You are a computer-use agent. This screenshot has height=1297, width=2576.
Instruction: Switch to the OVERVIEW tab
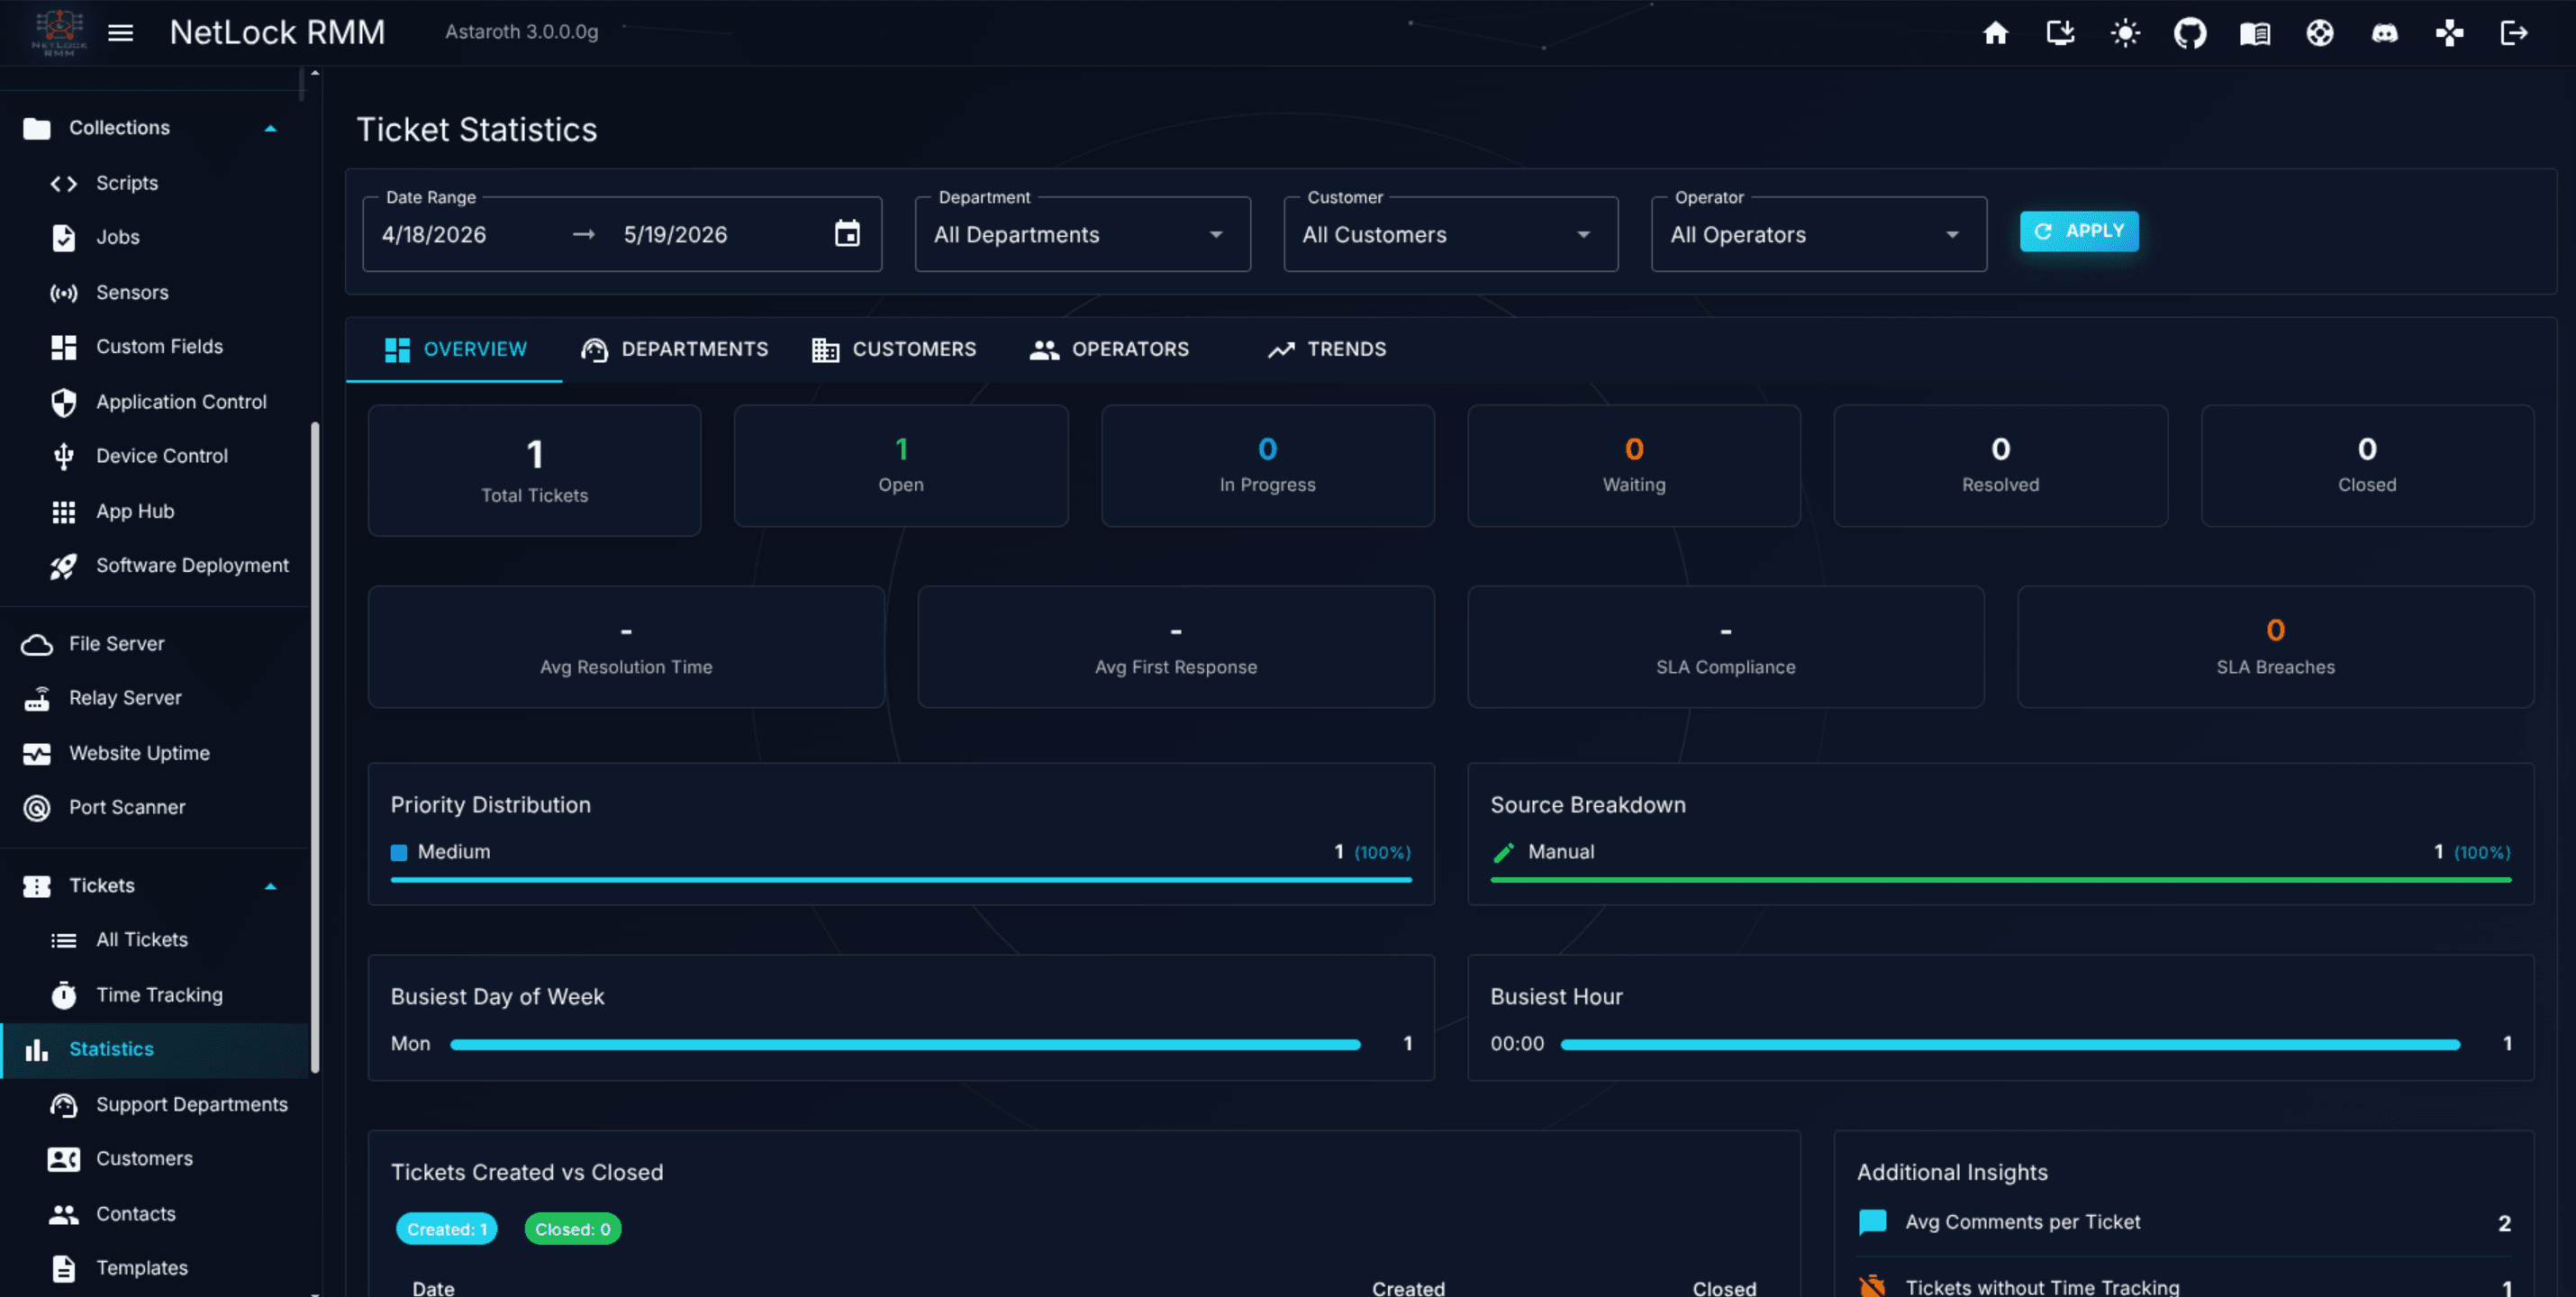(x=455, y=349)
